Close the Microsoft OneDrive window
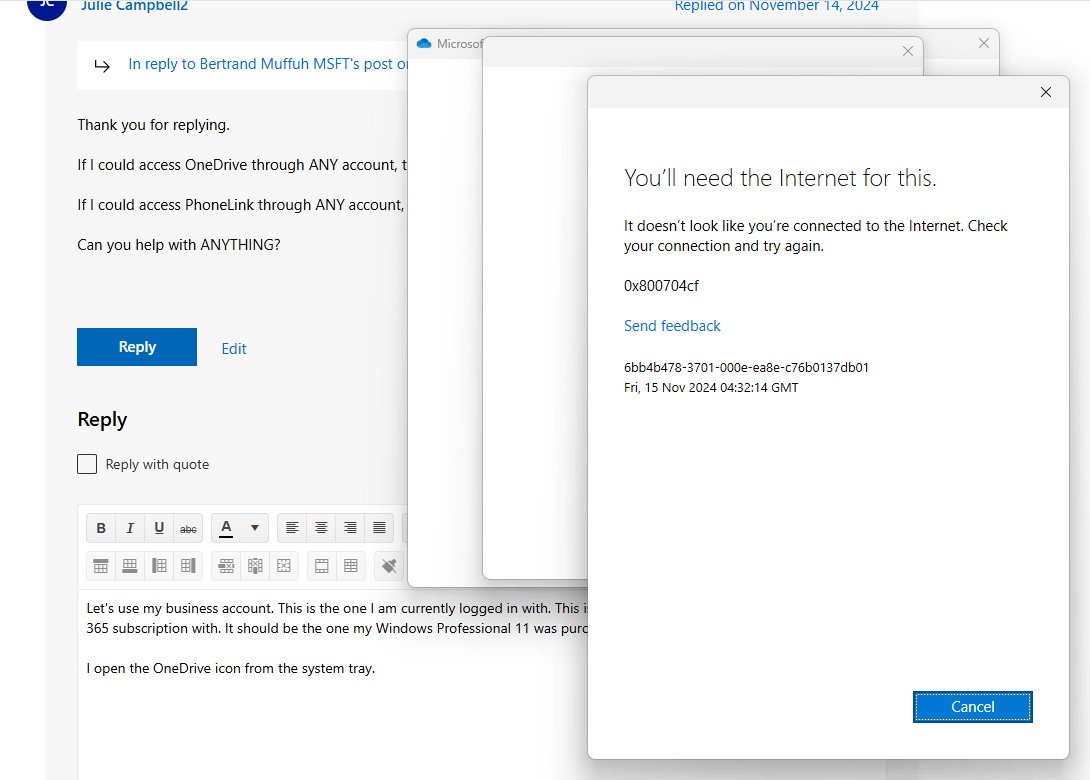1090x780 pixels. 984,43
